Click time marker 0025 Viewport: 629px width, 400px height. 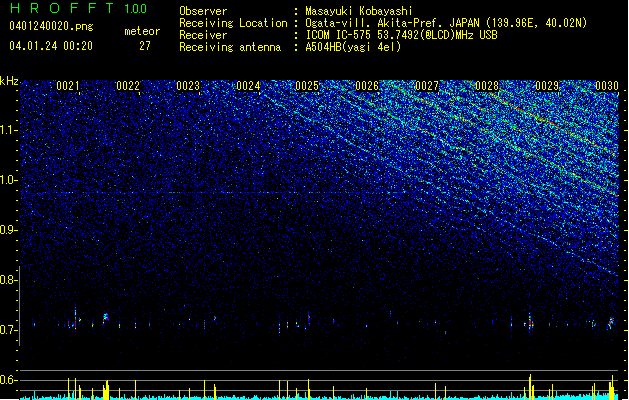[307, 86]
